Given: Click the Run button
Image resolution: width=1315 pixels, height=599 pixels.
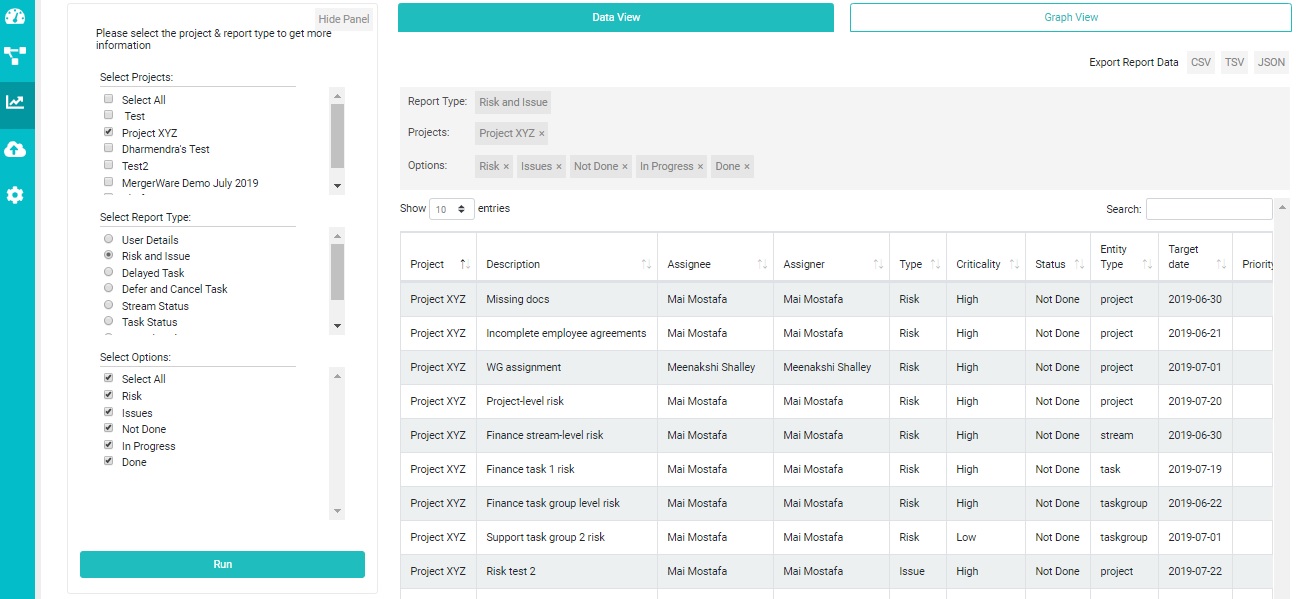Looking at the screenshot, I should tap(222, 564).
